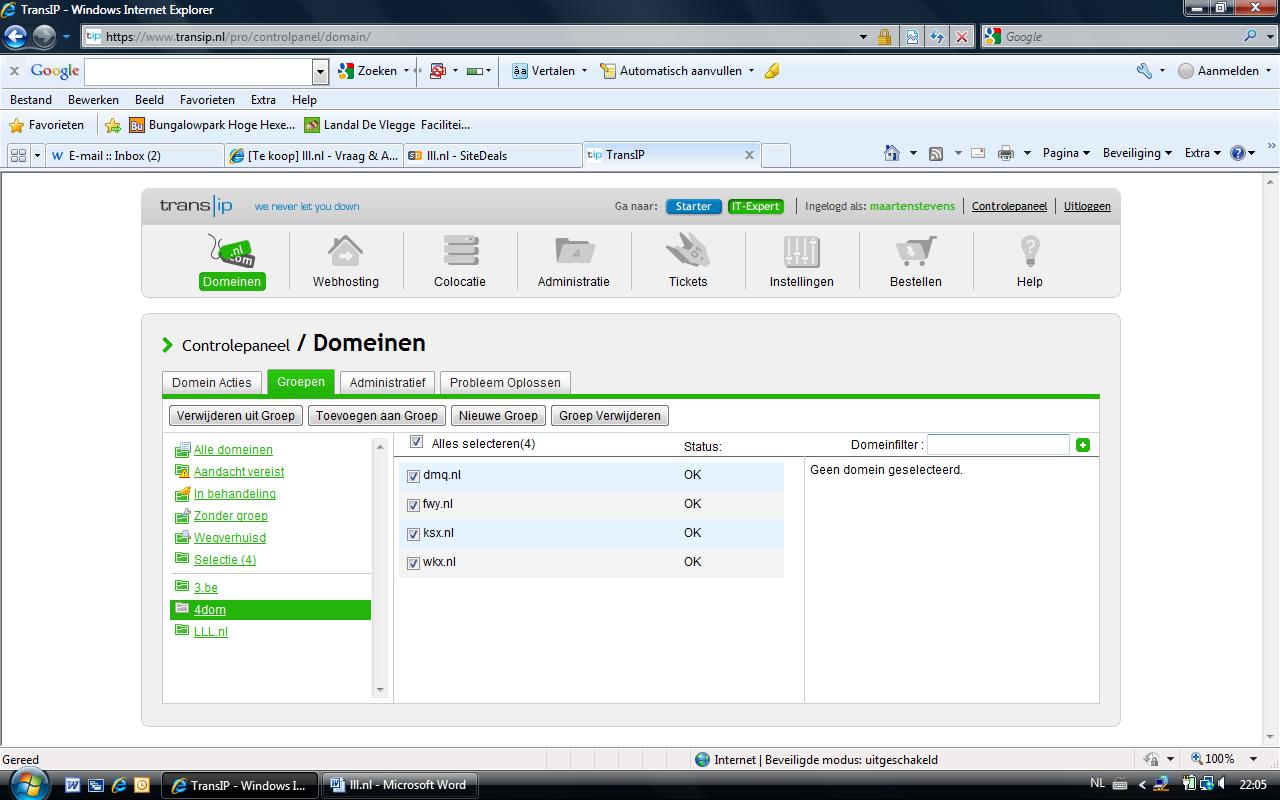Open the address bar history dropdown
The width and height of the screenshot is (1280, 800).
[863, 37]
